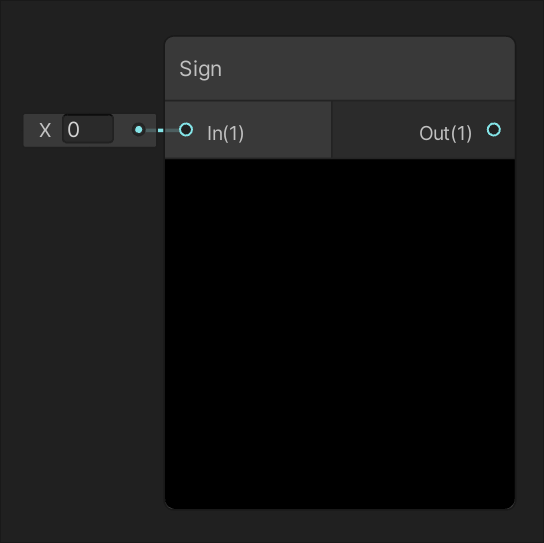Click the In(1) input port circle
The image size is (544, 543).
[186, 130]
